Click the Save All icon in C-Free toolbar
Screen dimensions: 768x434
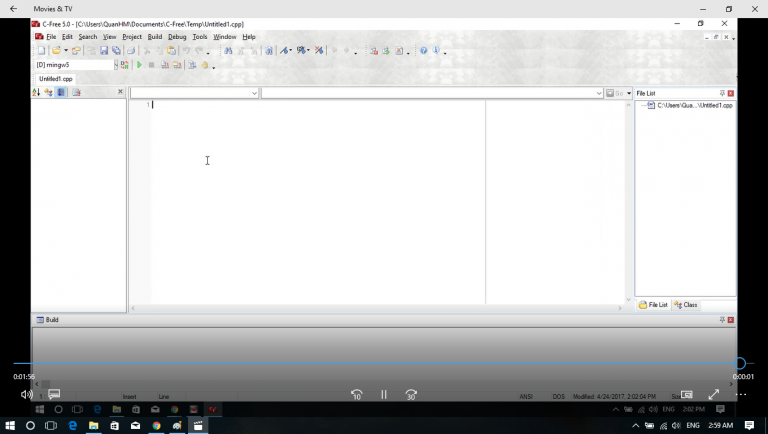(x=117, y=50)
